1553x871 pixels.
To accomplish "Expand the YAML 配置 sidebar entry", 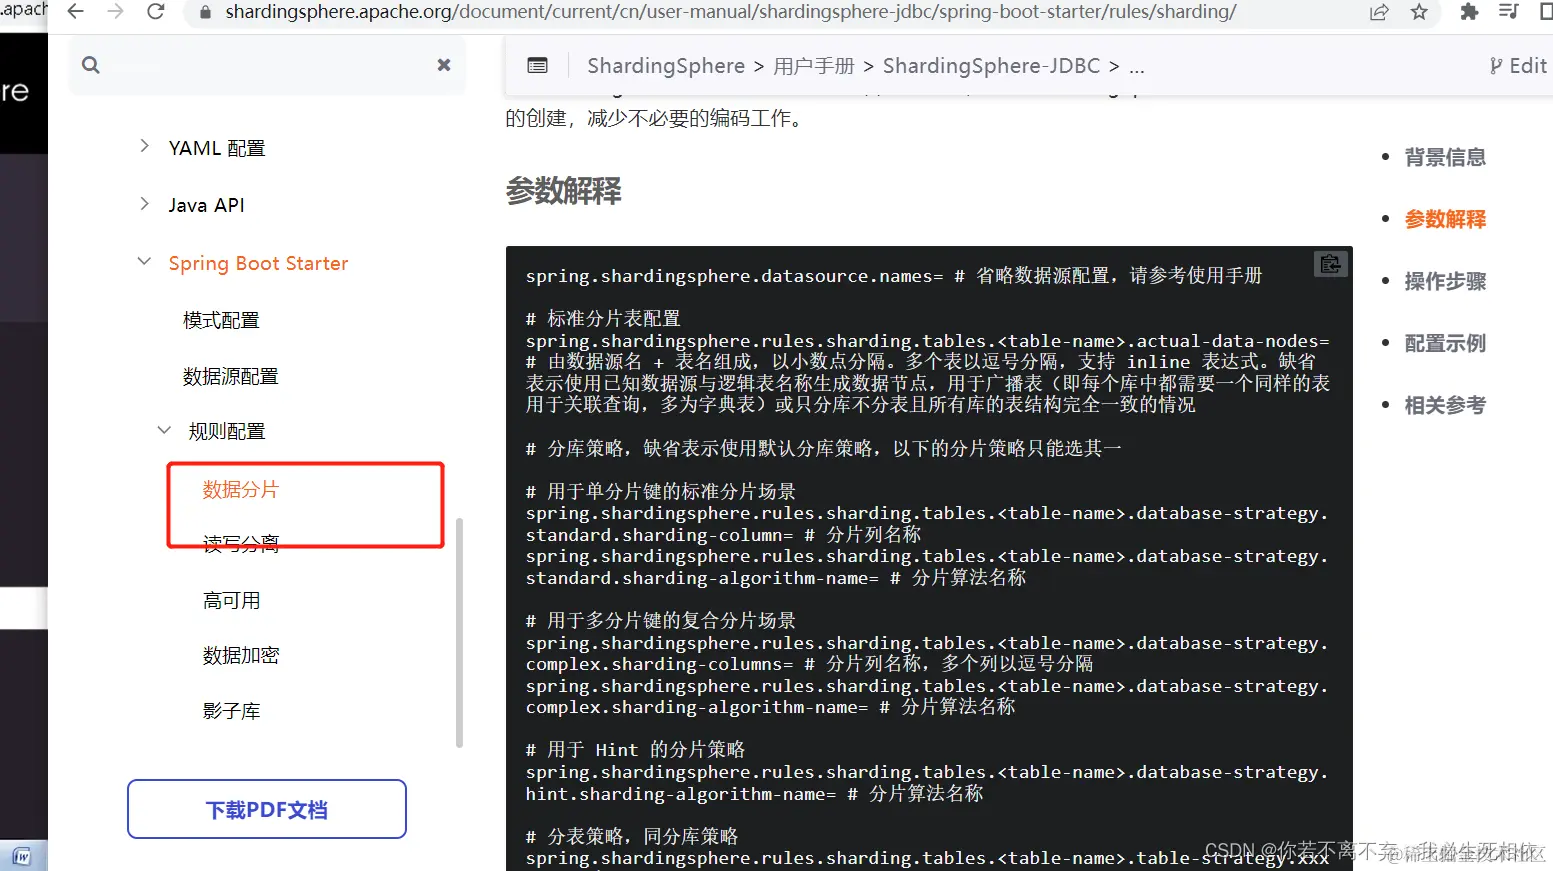I will coord(143,146).
